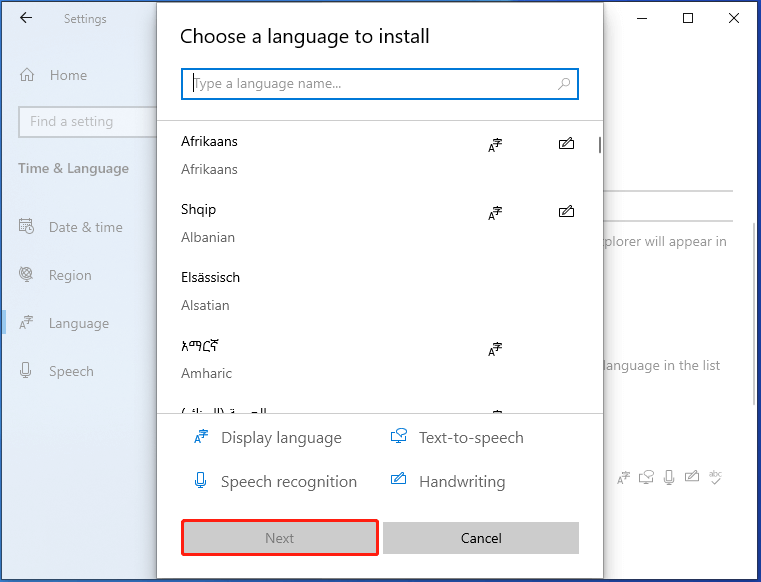Click Albanian display language icon
761x582 pixels.
495,213
